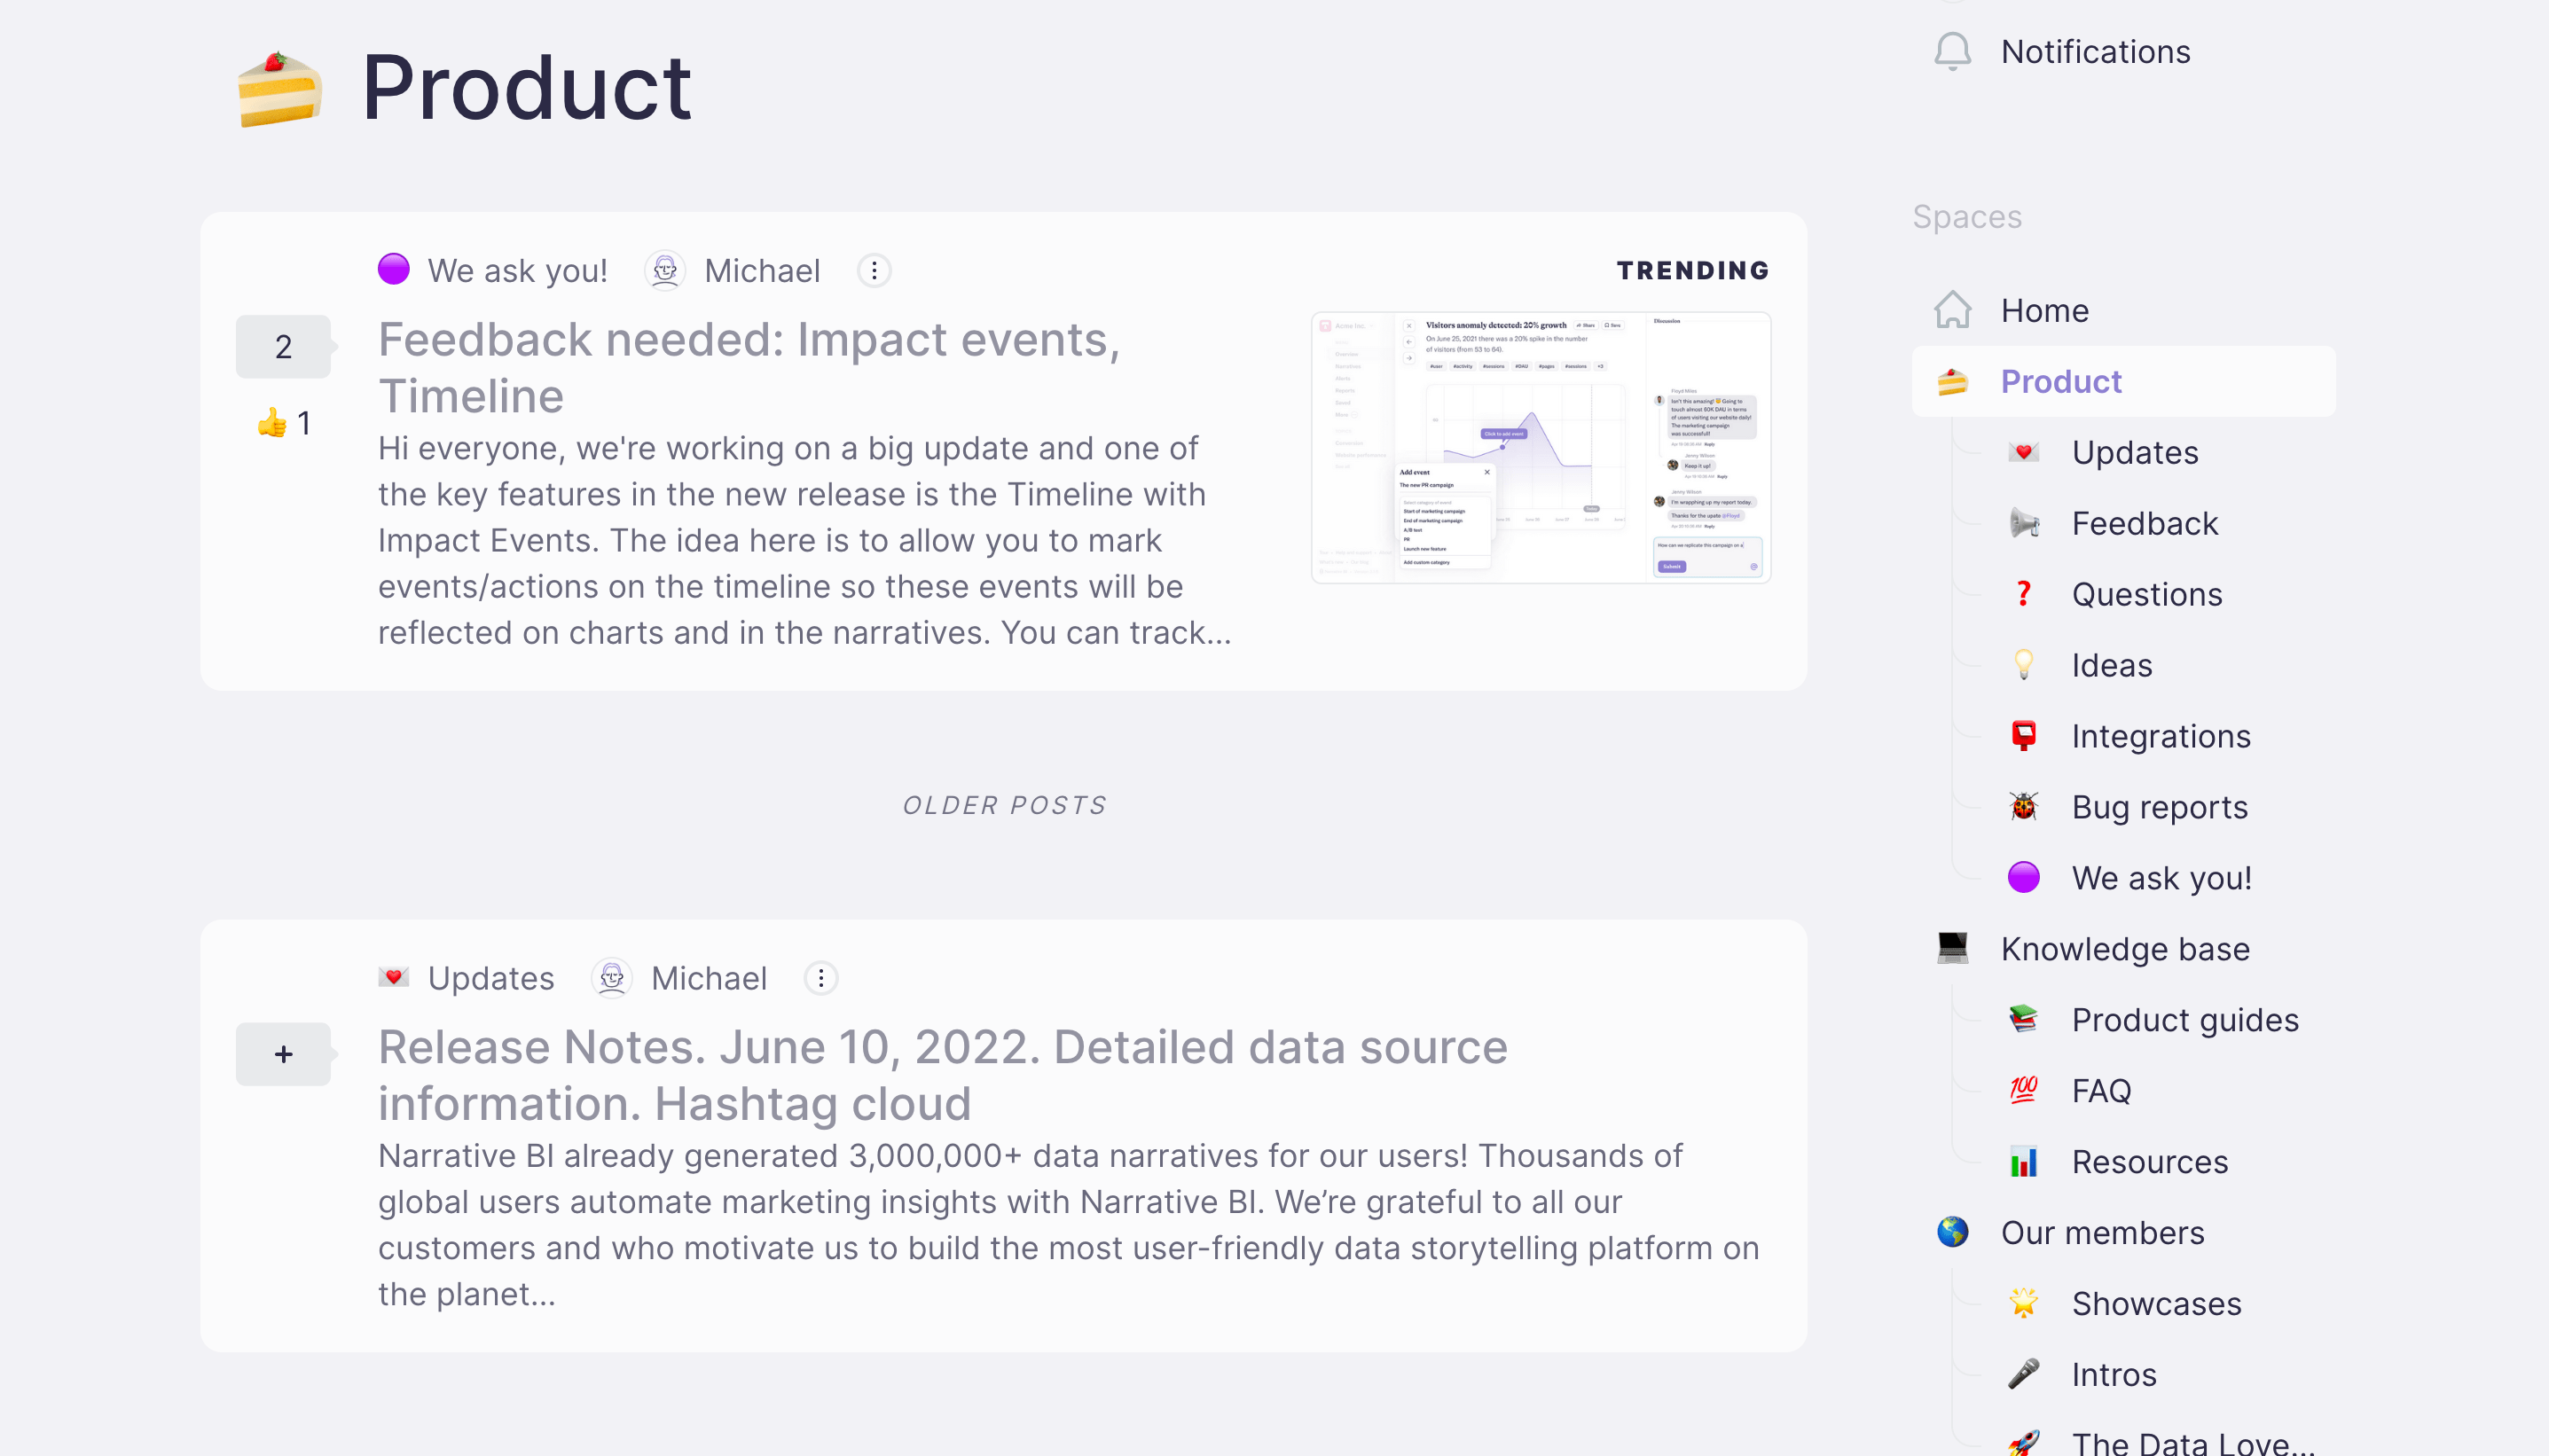Open the three-dot menu on the Release Notes post
Viewport: 2549px width, 1456px height.
click(x=821, y=977)
